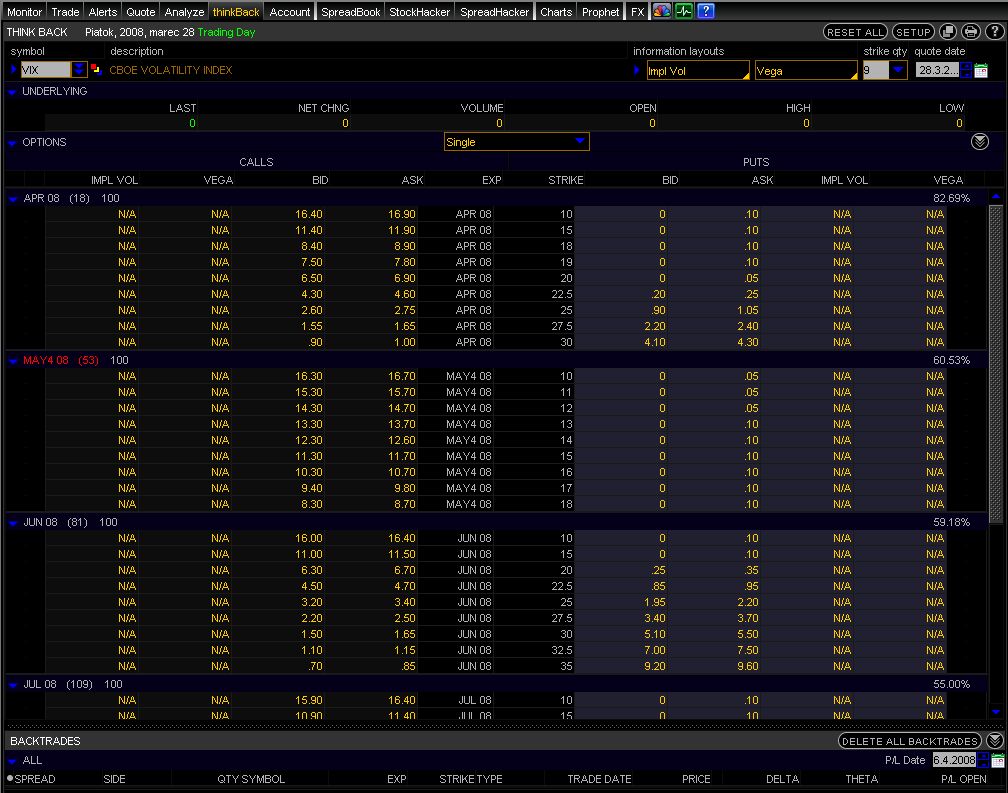This screenshot has height=793, width=1008.
Task: Collapse the Underlying section
Action: pos(13,92)
